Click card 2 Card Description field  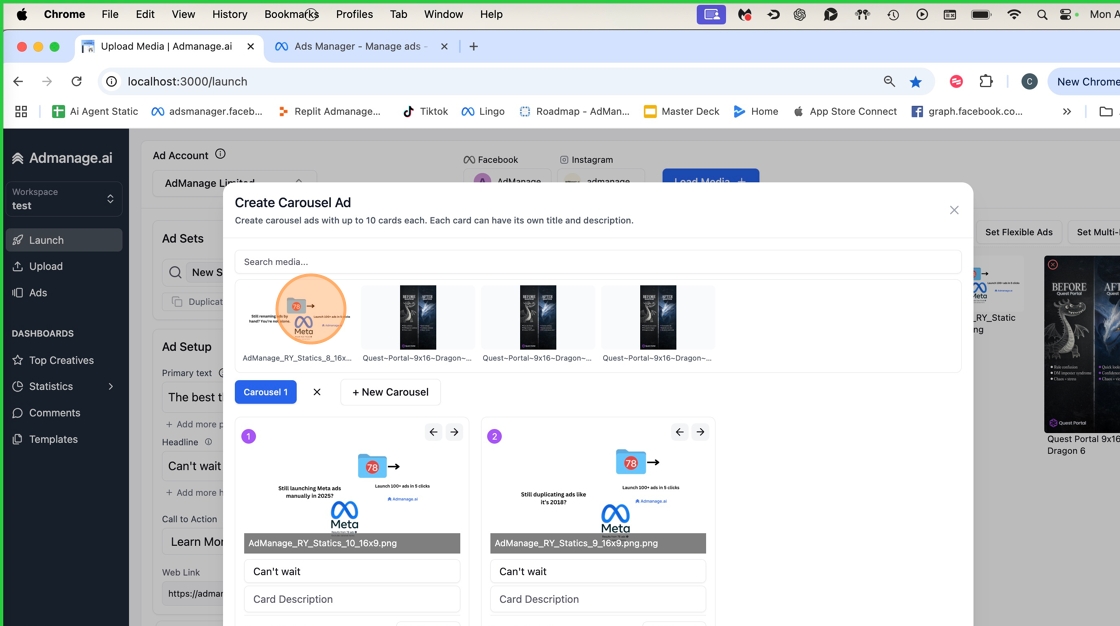coord(598,599)
